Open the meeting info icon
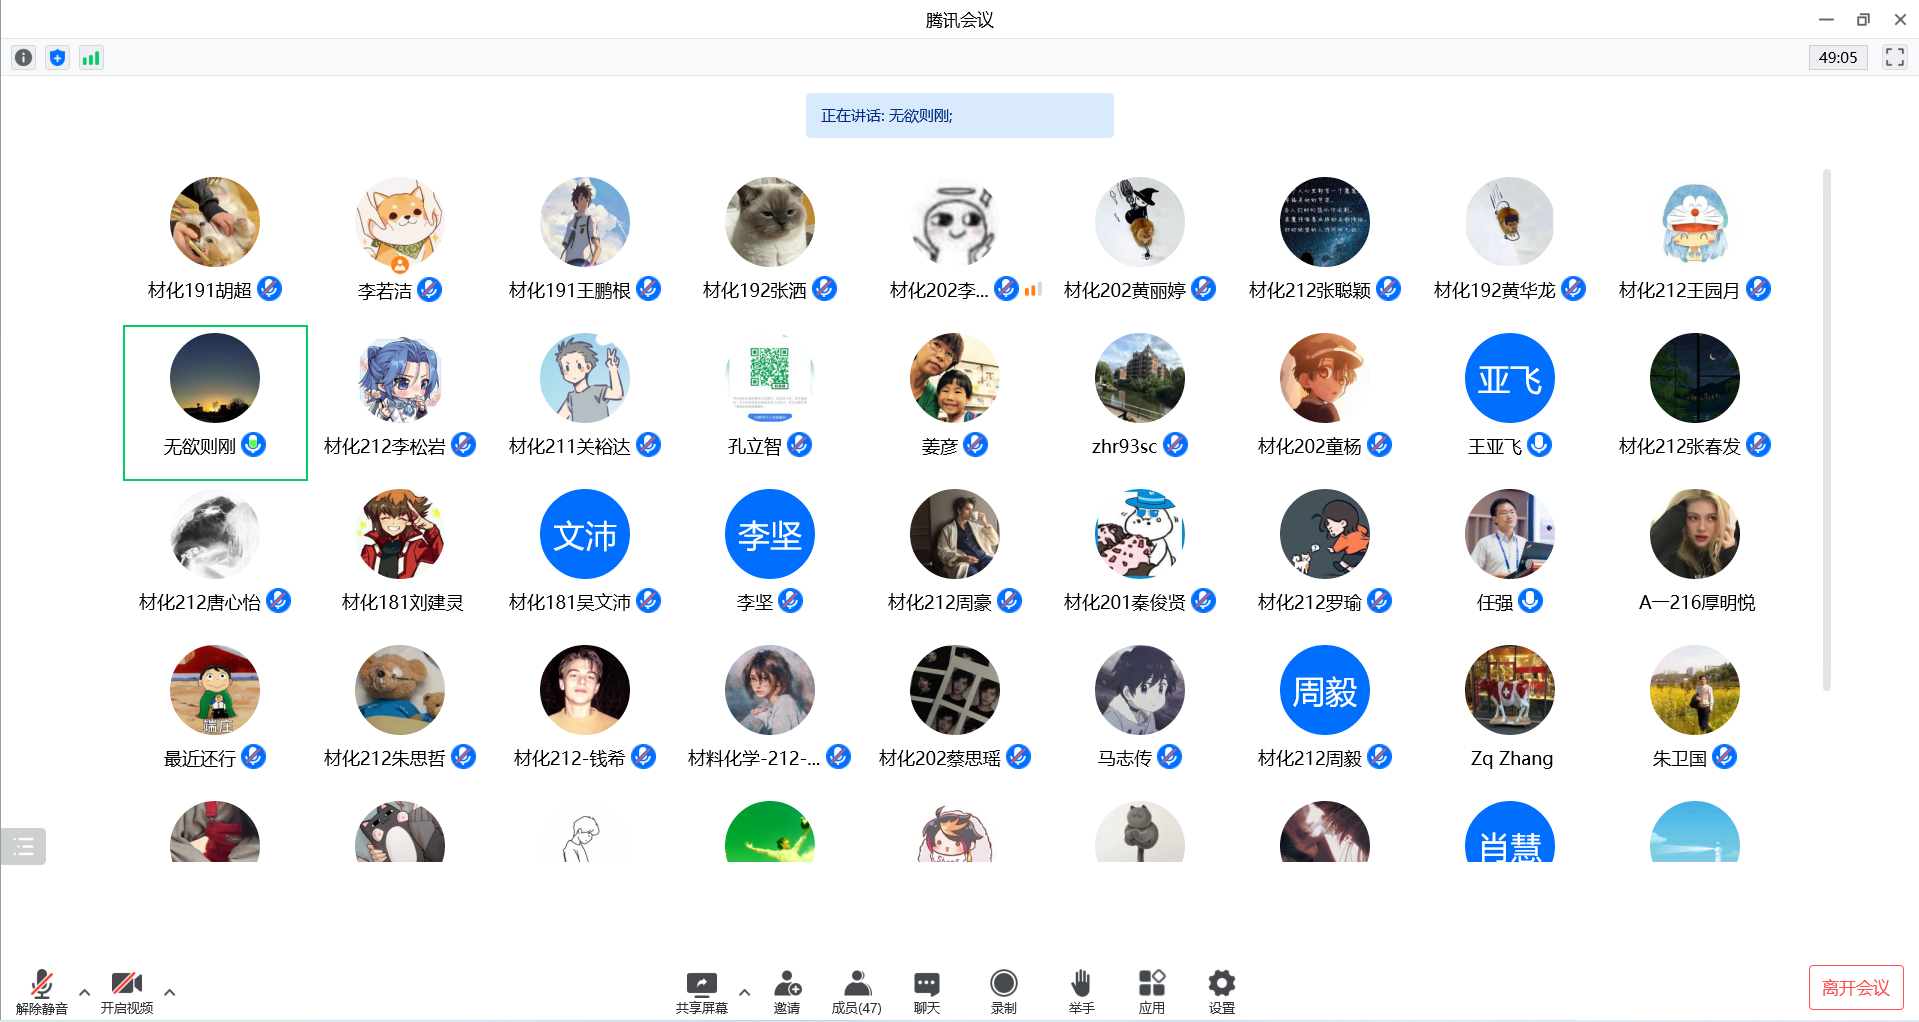The image size is (1919, 1022). [x=23, y=58]
